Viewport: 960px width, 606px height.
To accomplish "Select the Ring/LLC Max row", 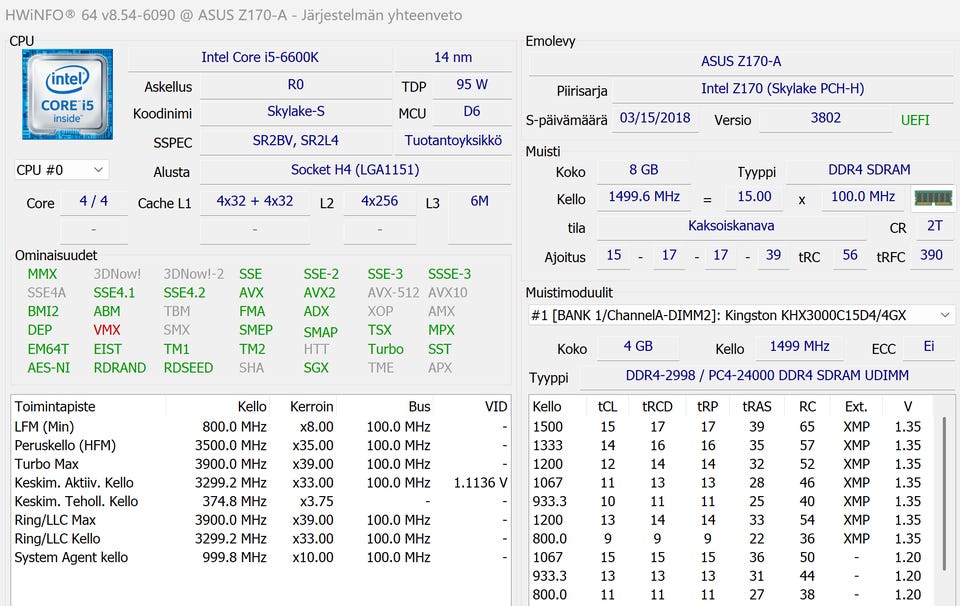I will 261,520.
